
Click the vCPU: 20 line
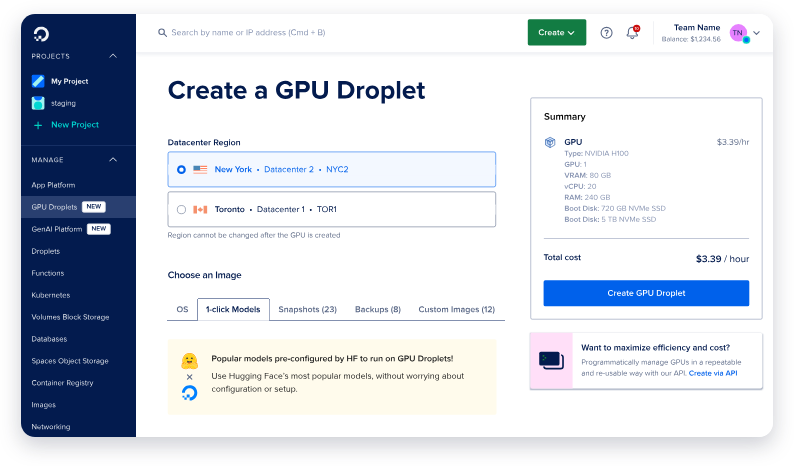point(580,186)
